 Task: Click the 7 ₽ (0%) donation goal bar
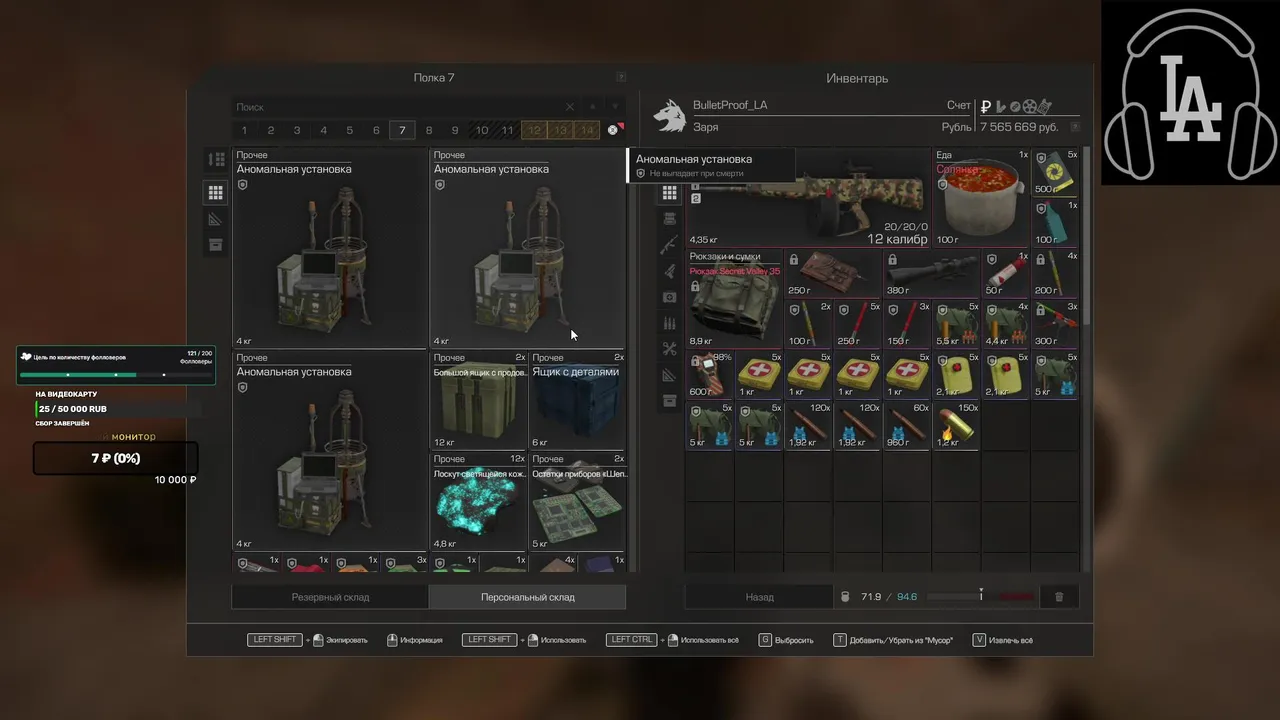(x=116, y=459)
